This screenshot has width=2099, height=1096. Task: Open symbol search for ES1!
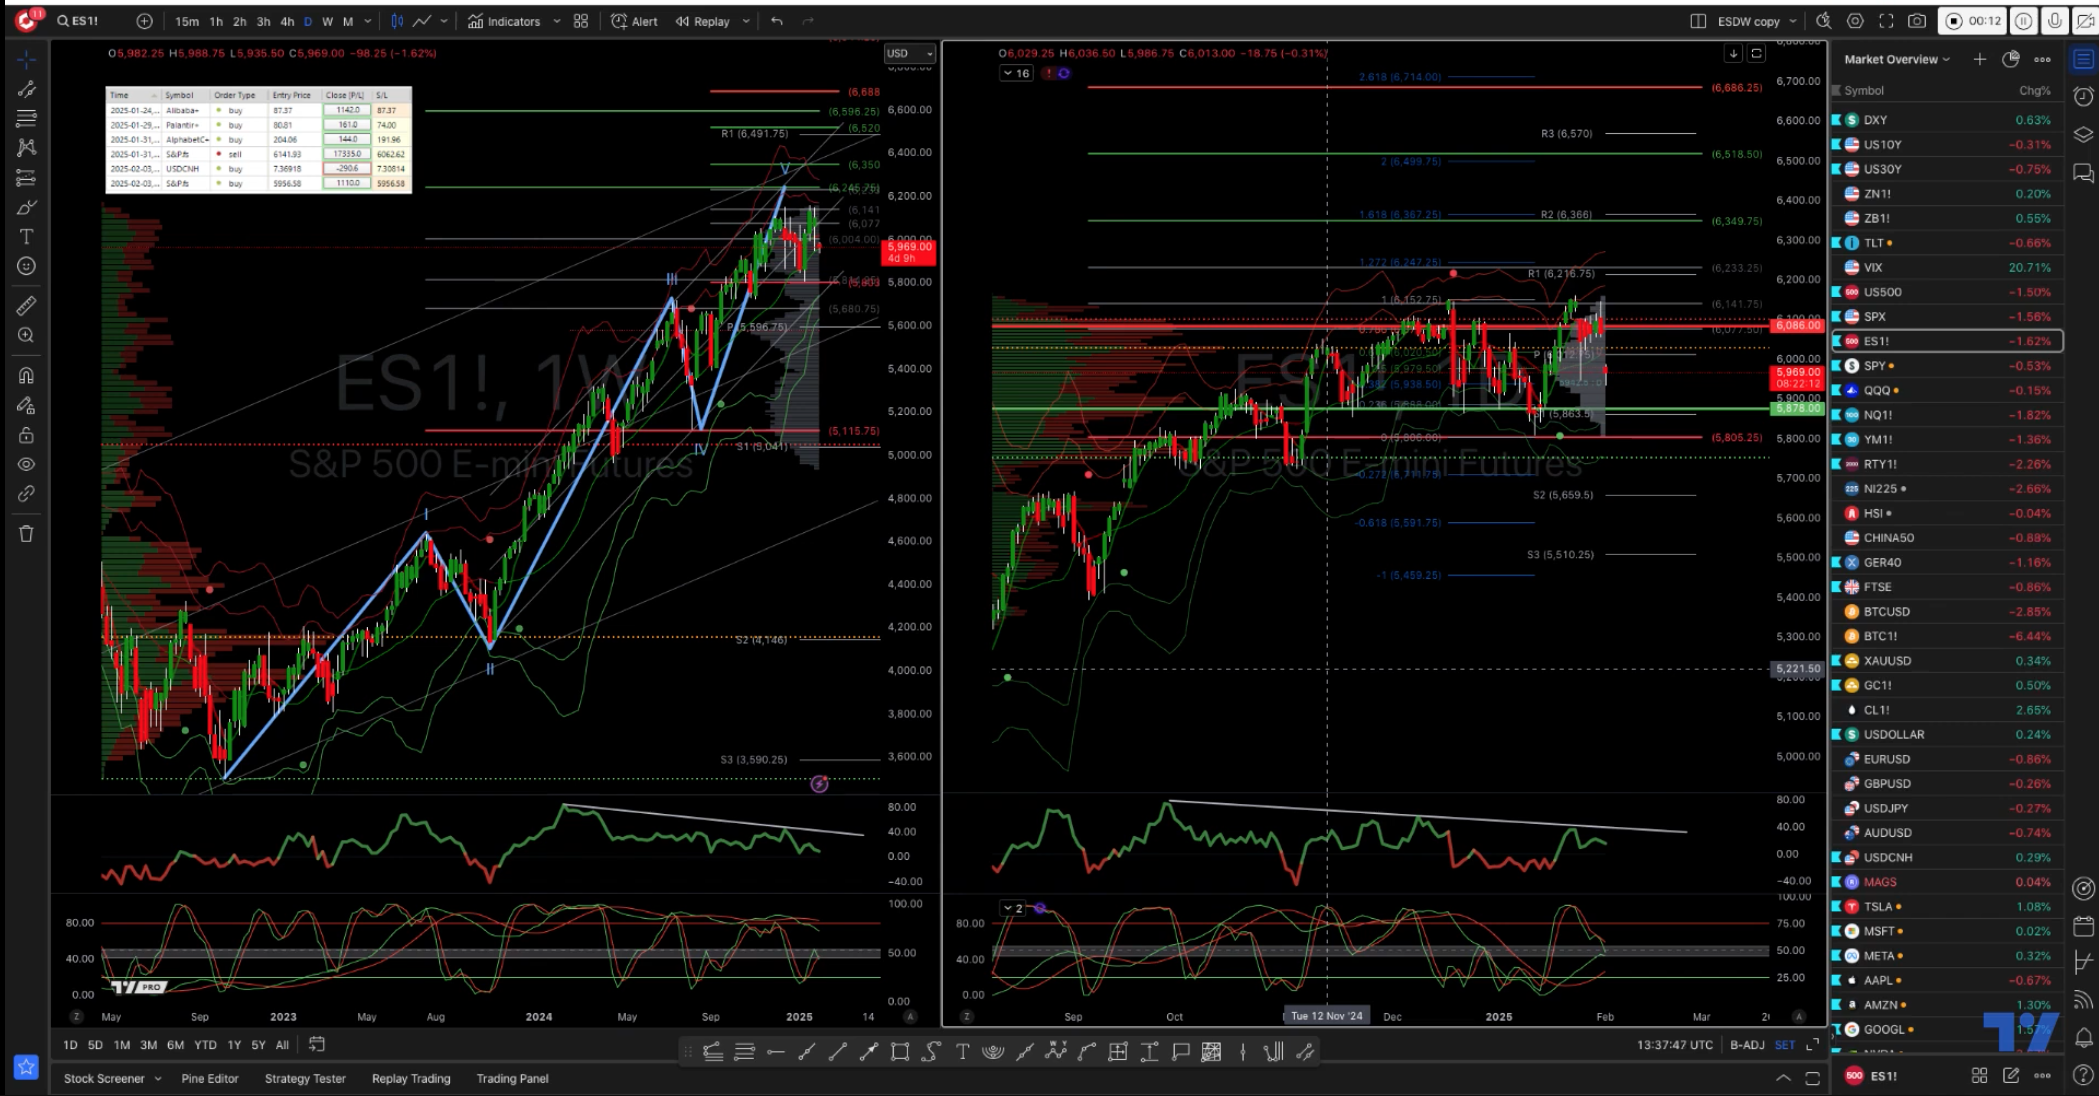tap(78, 21)
